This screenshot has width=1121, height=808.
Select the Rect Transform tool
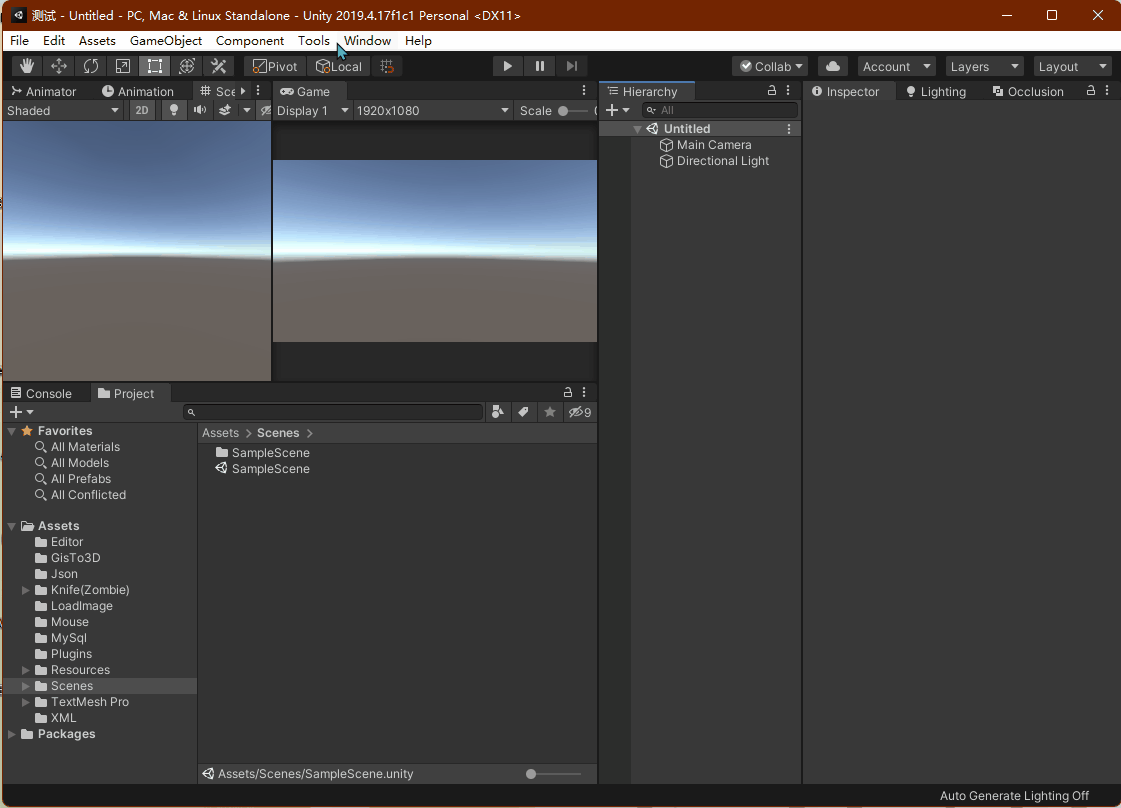click(155, 66)
